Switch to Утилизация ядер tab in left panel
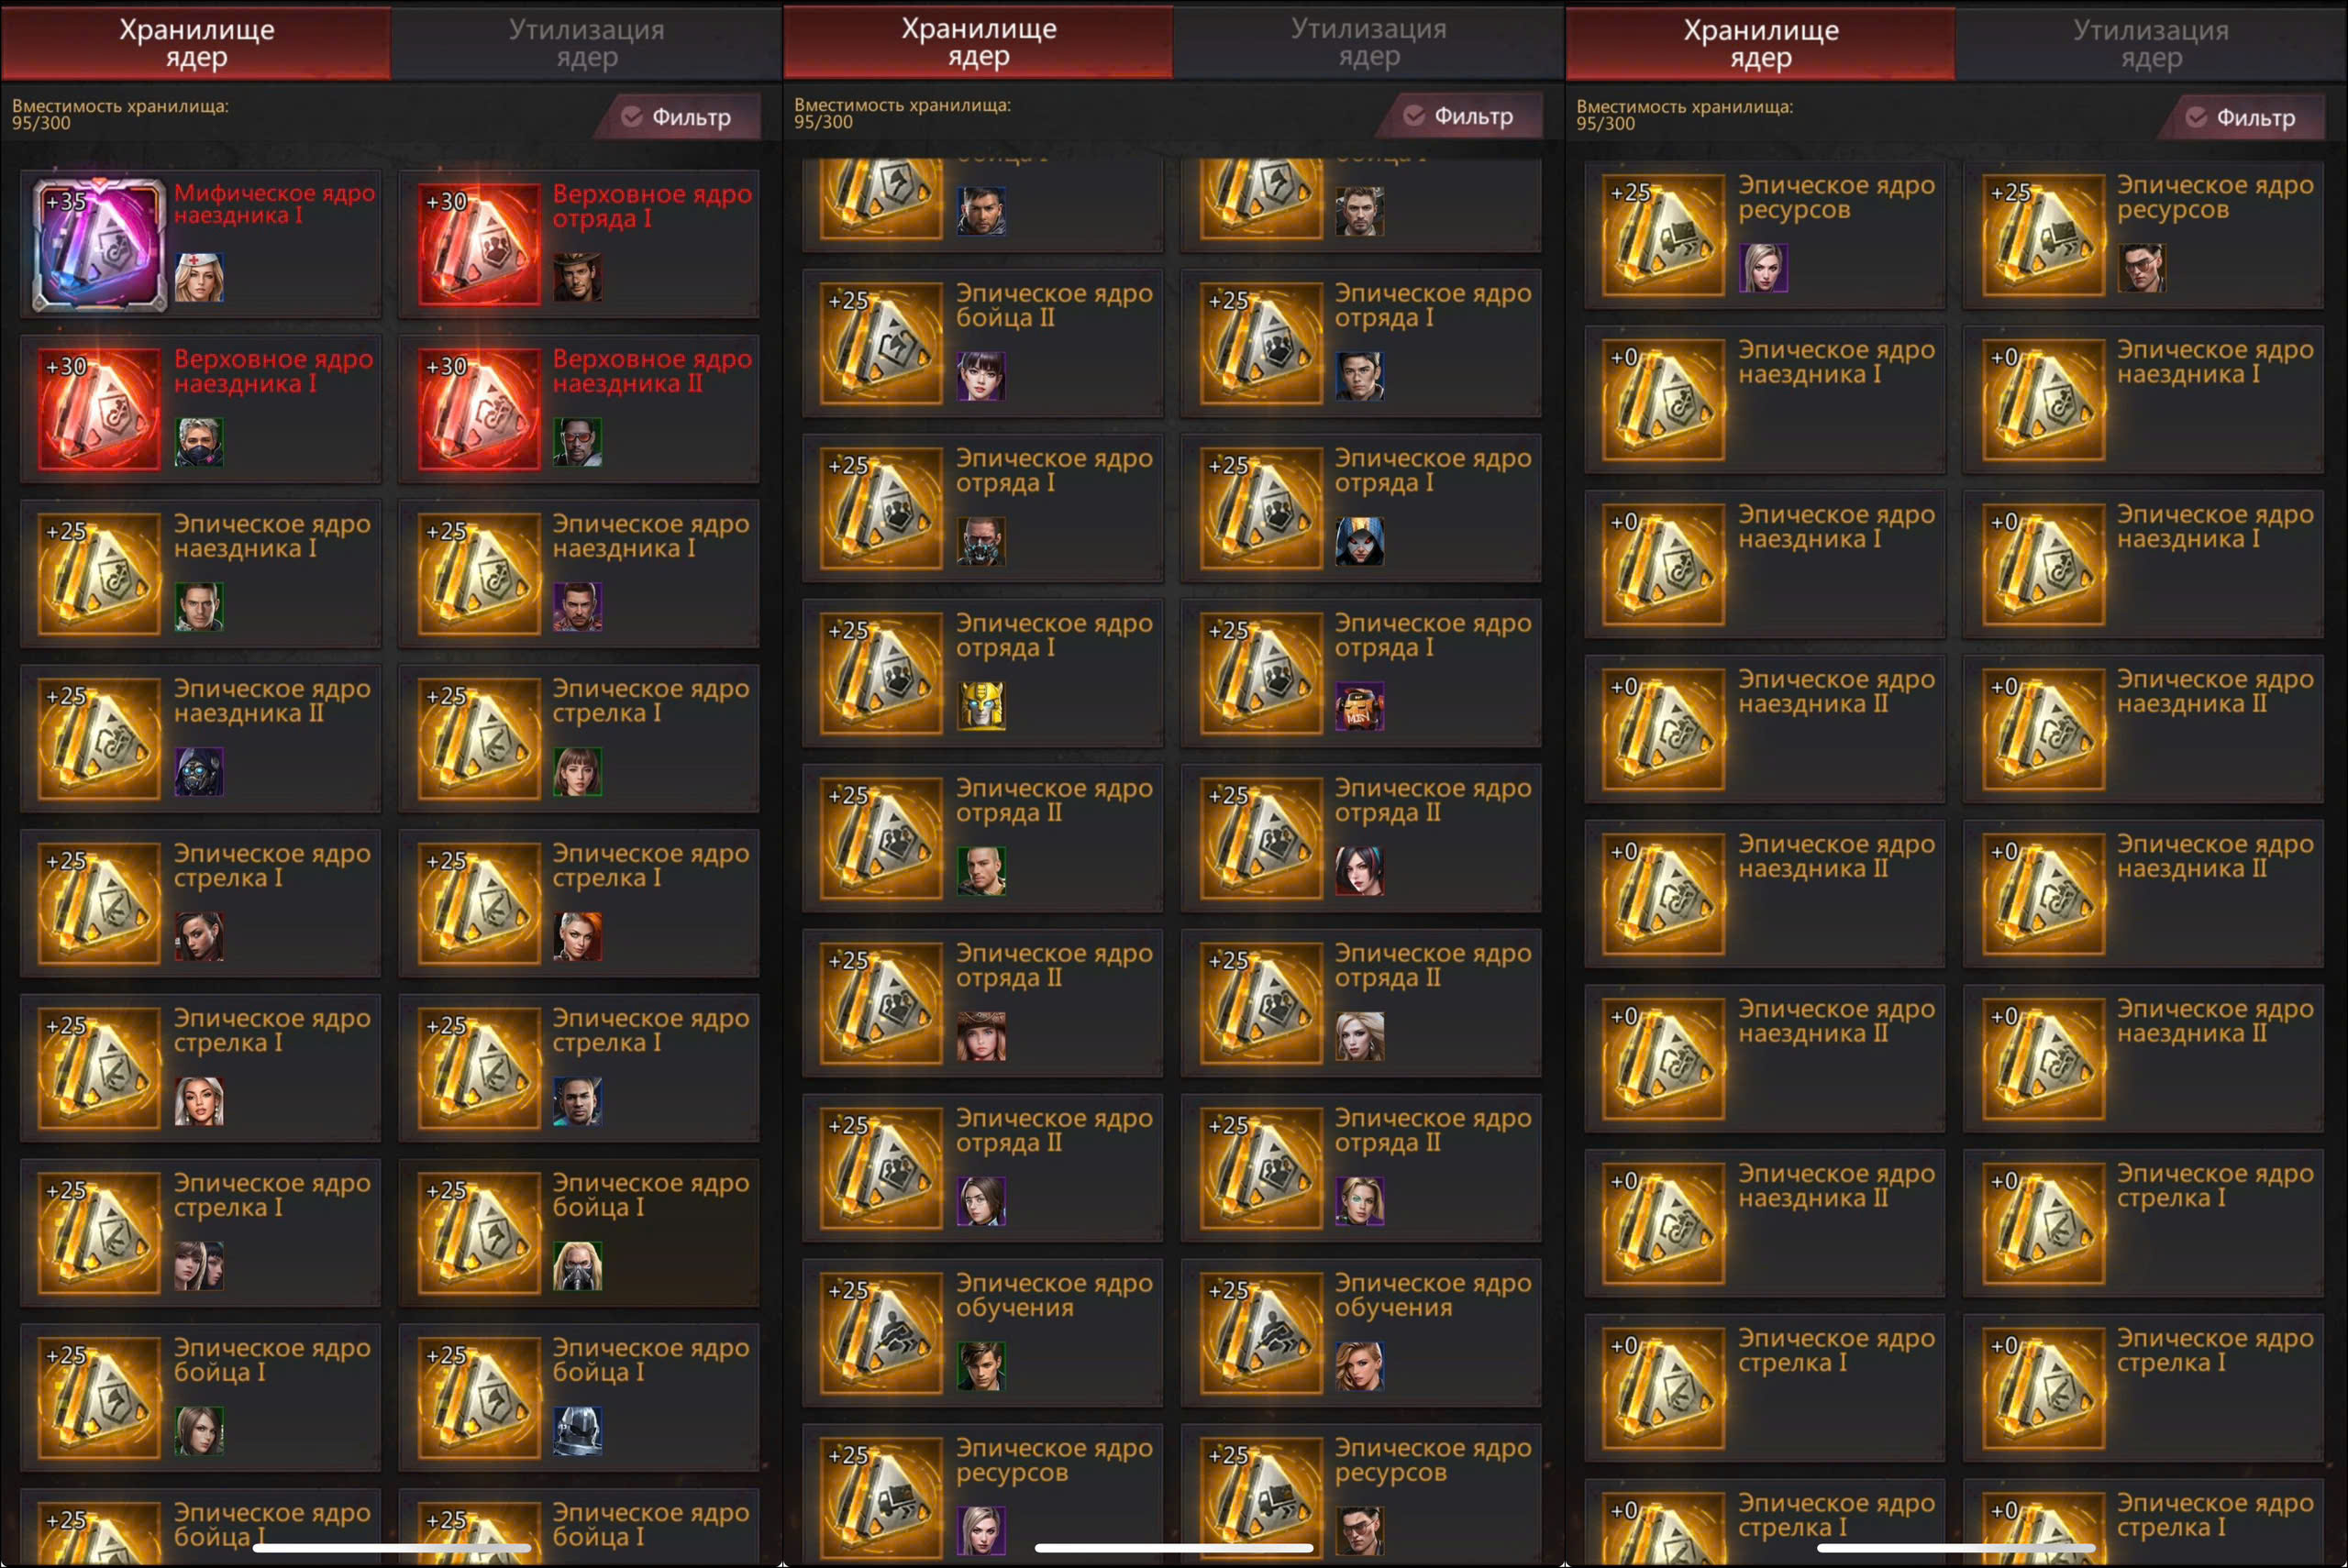The image size is (2348, 1568). click(x=587, y=43)
